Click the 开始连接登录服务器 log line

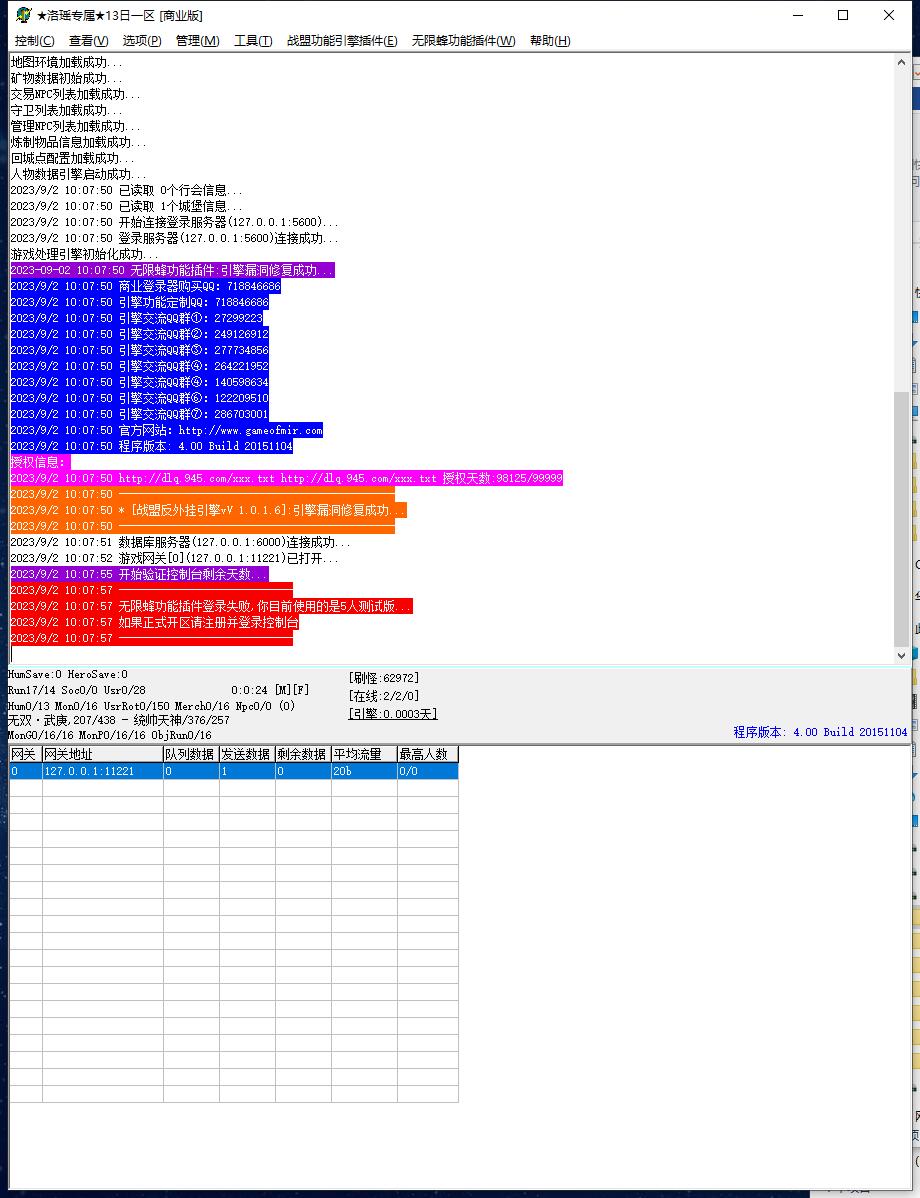pos(174,222)
